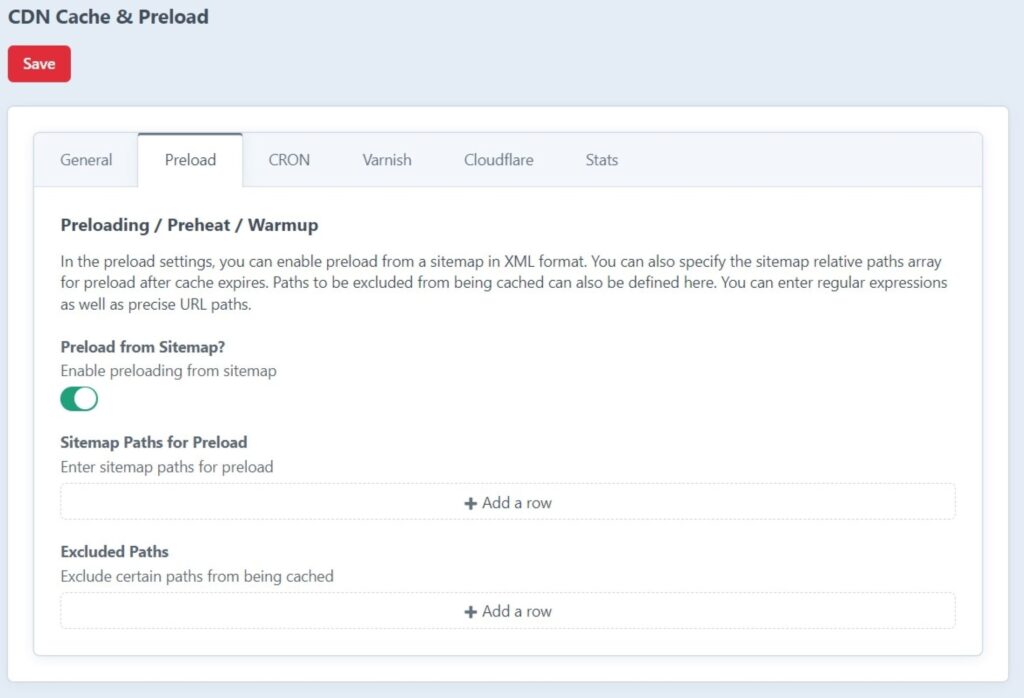View the Cloudflare tab
1024x698 pixels.
coord(497,160)
